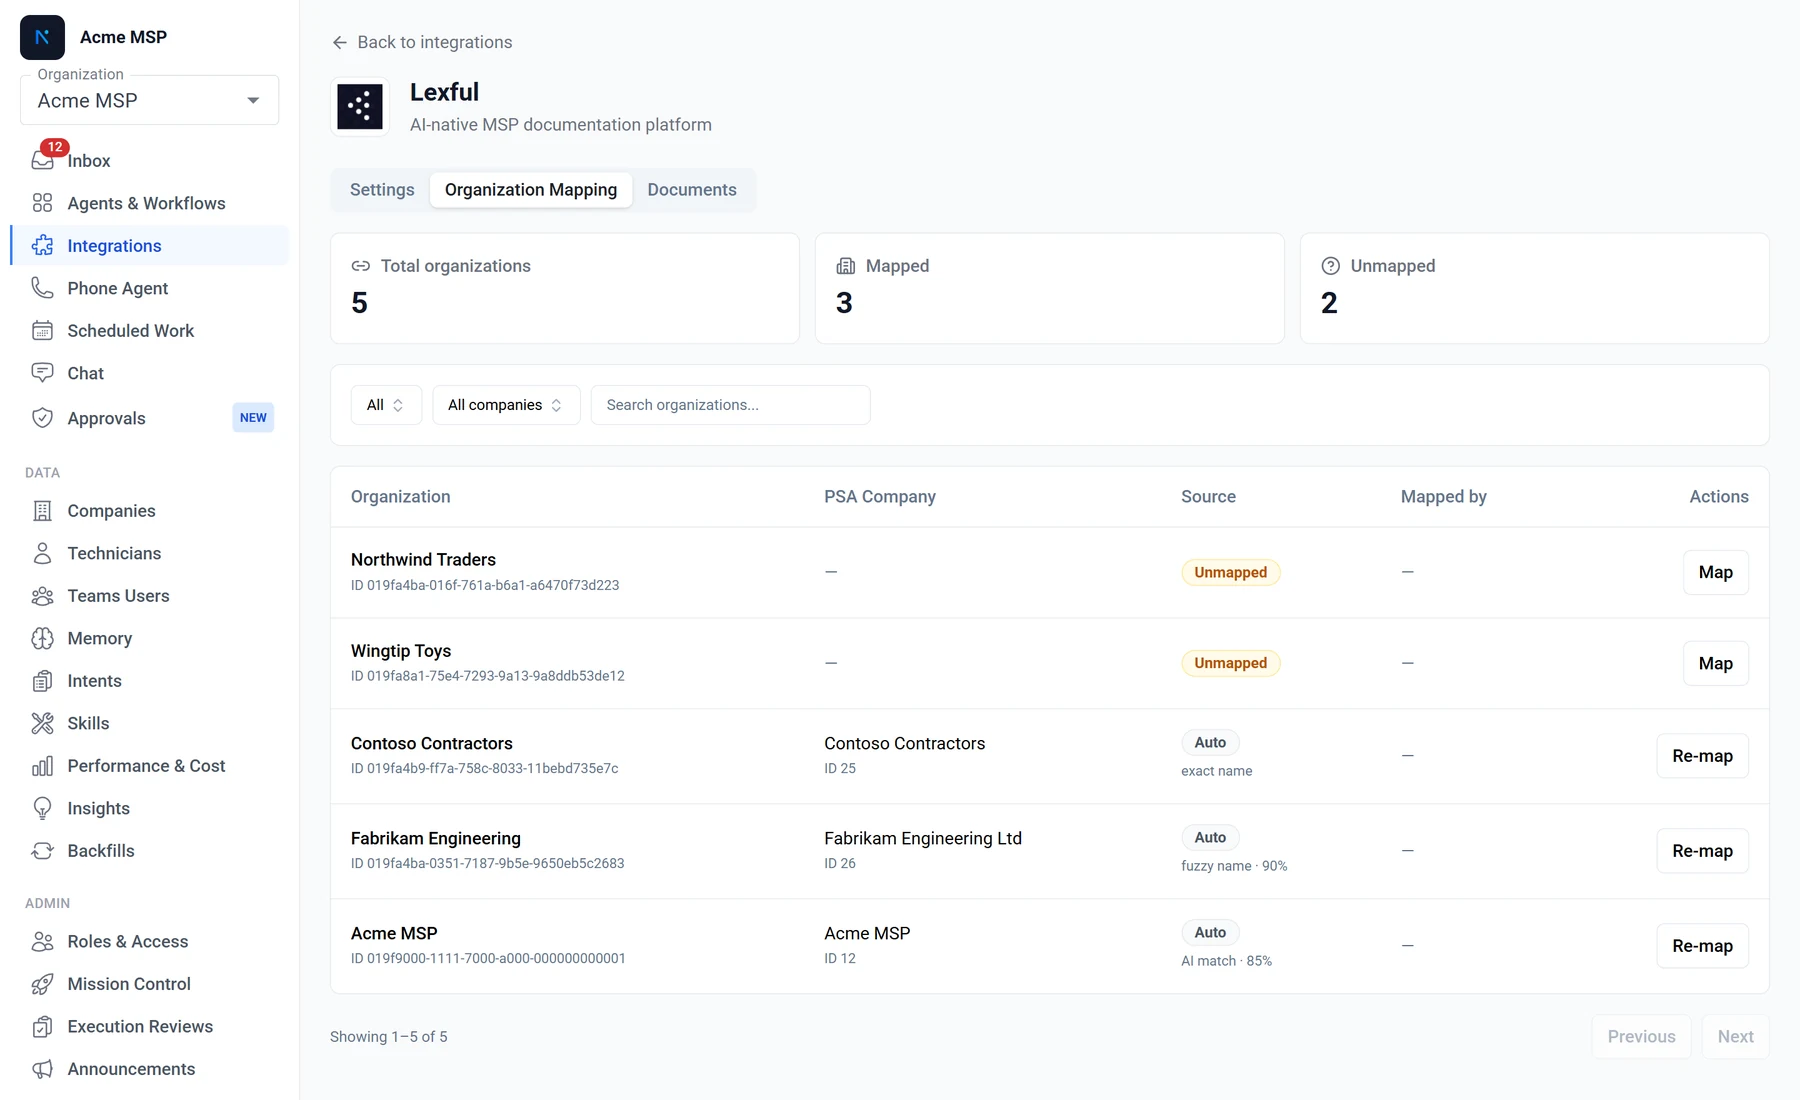Click the back arrow icon
Image resolution: width=1800 pixels, height=1100 pixels.
click(340, 42)
